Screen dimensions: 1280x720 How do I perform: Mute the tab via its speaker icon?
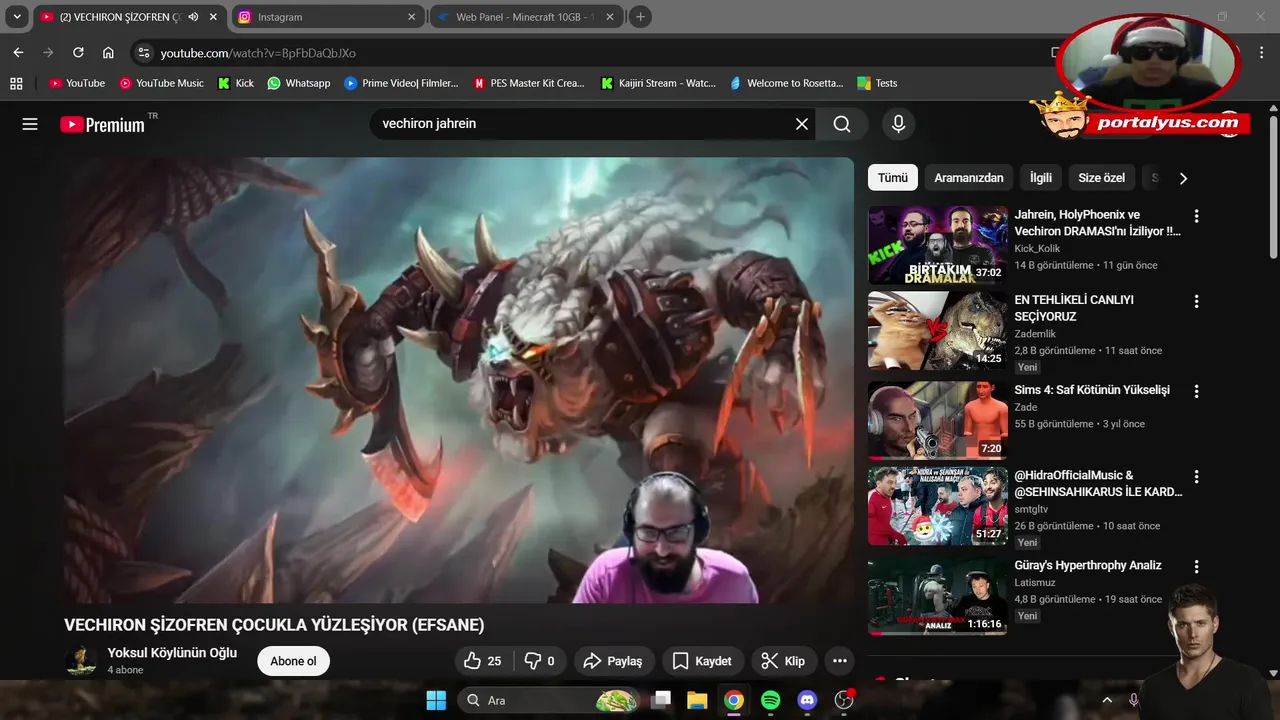(x=193, y=17)
